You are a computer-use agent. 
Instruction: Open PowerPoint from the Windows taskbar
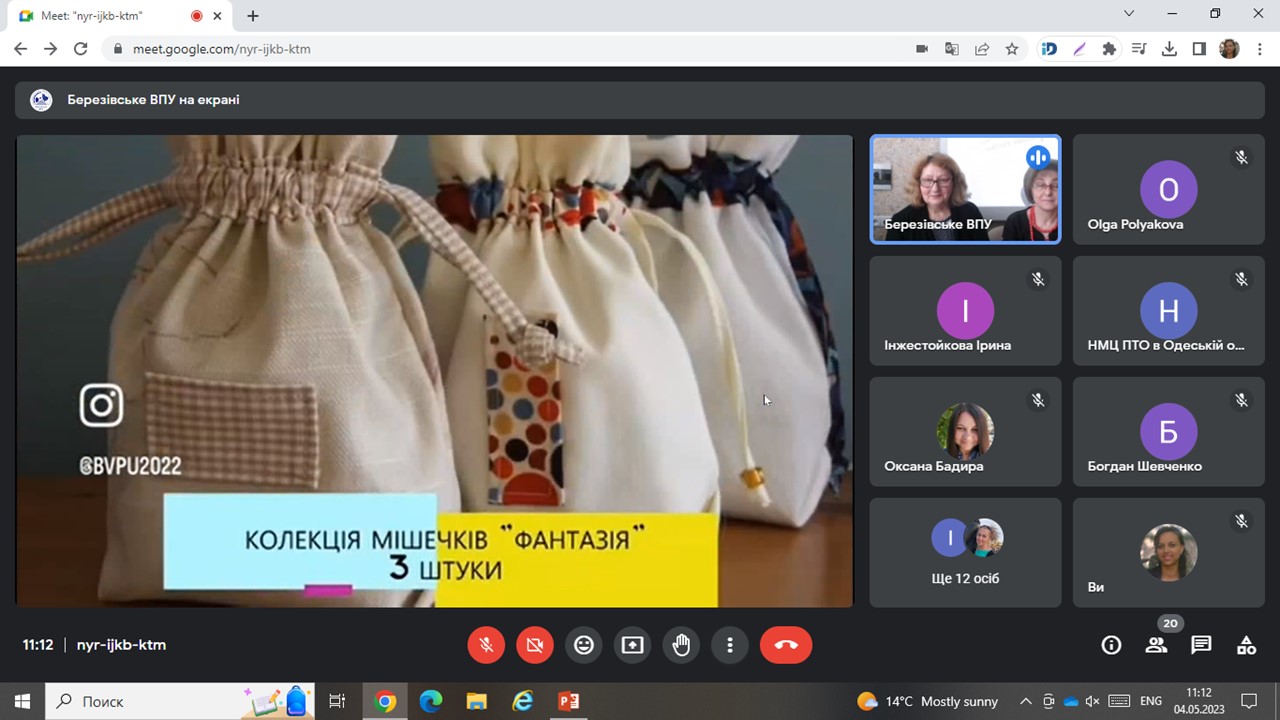pyautogui.click(x=568, y=701)
